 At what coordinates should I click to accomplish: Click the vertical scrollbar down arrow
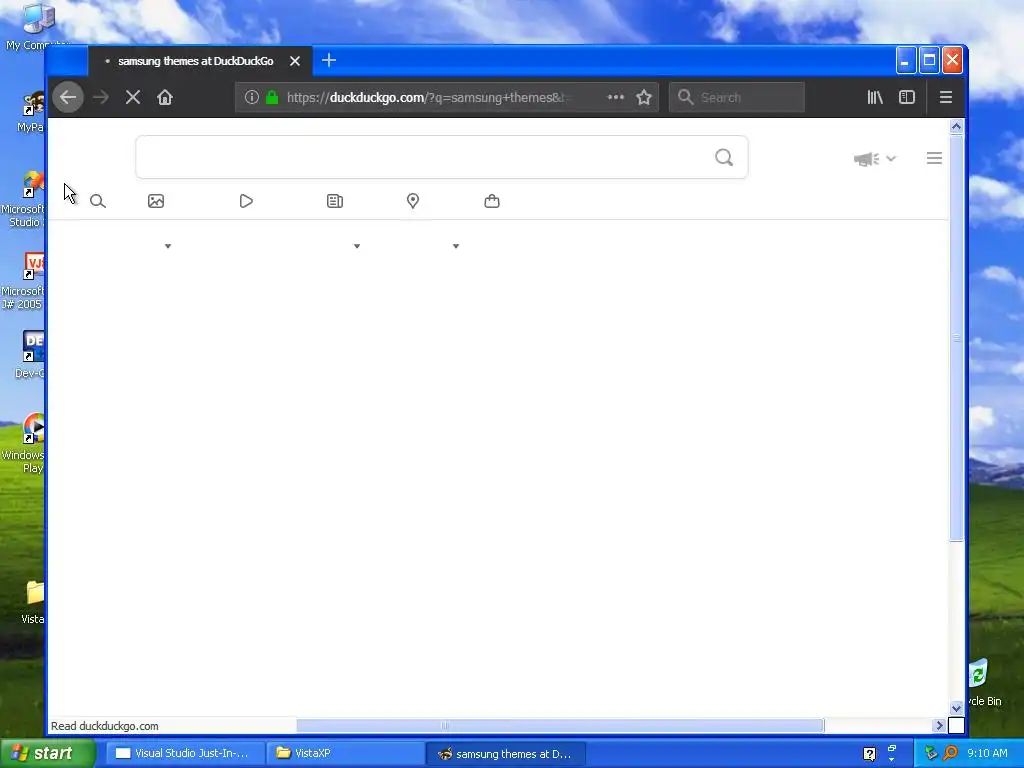(956, 709)
